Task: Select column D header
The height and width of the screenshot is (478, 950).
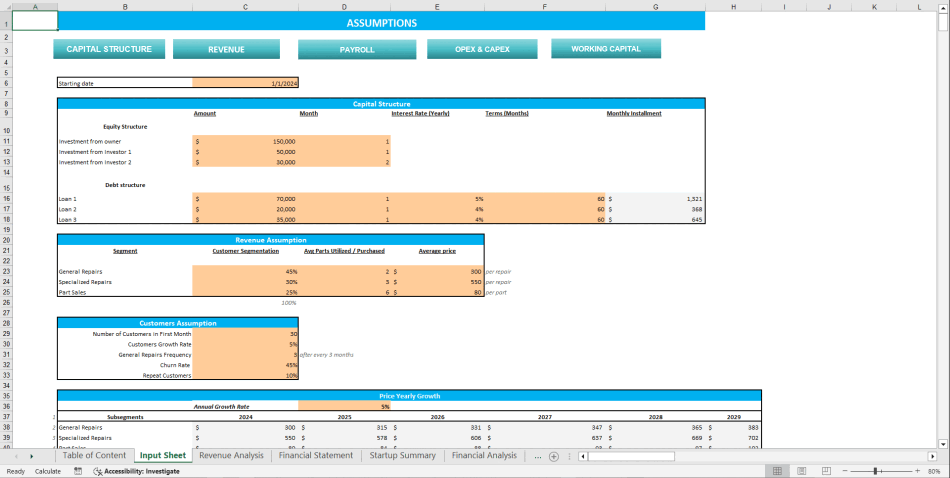Action: [x=344, y=6]
